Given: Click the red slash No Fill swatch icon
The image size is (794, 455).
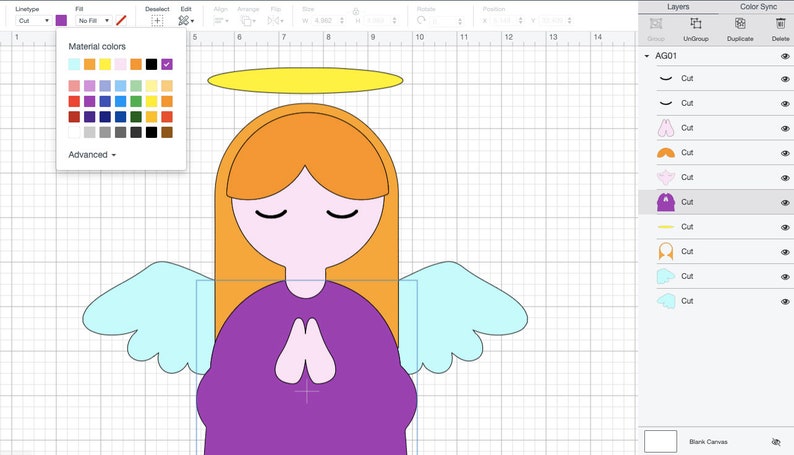Looking at the screenshot, I should point(121,20).
